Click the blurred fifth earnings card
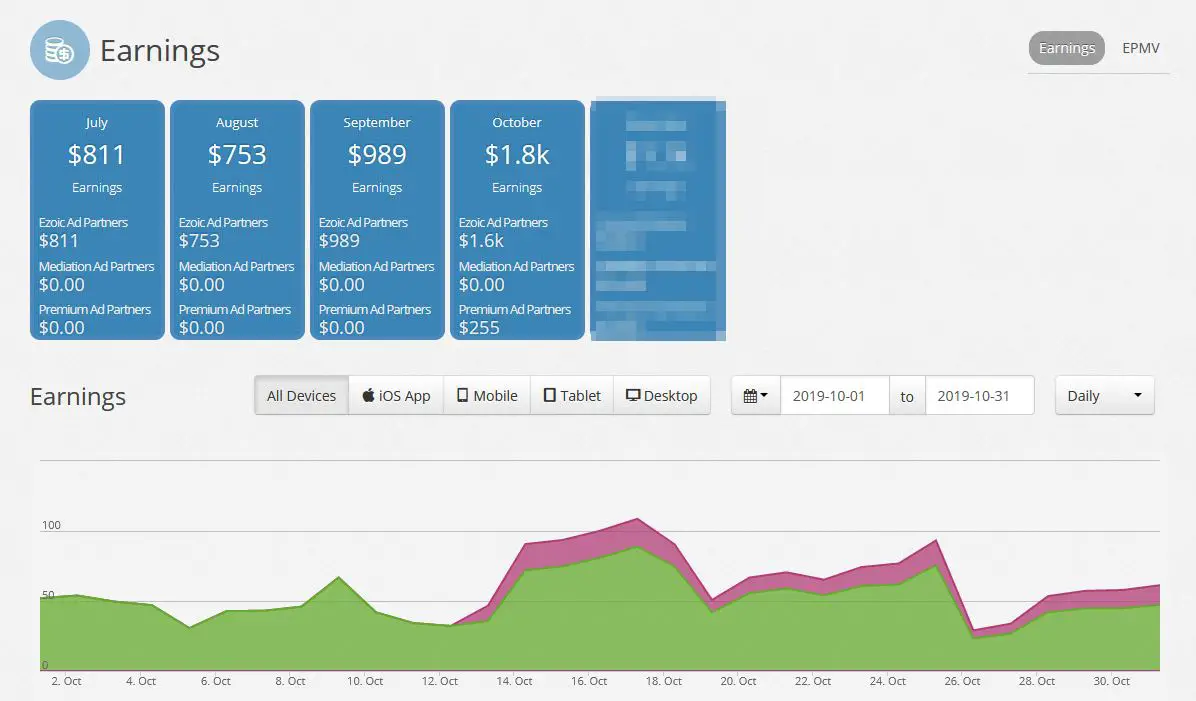The width and height of the screenshot is (1196, 701). pyautogui.click(x=657, y=220)
